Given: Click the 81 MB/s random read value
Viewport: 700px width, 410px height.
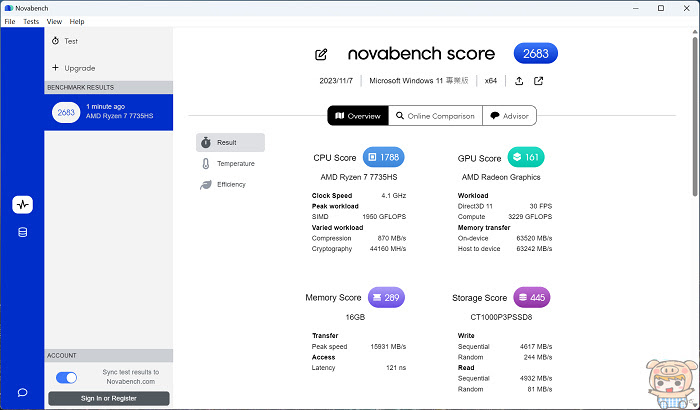Looking at the screenshot, I should [540, 389].
